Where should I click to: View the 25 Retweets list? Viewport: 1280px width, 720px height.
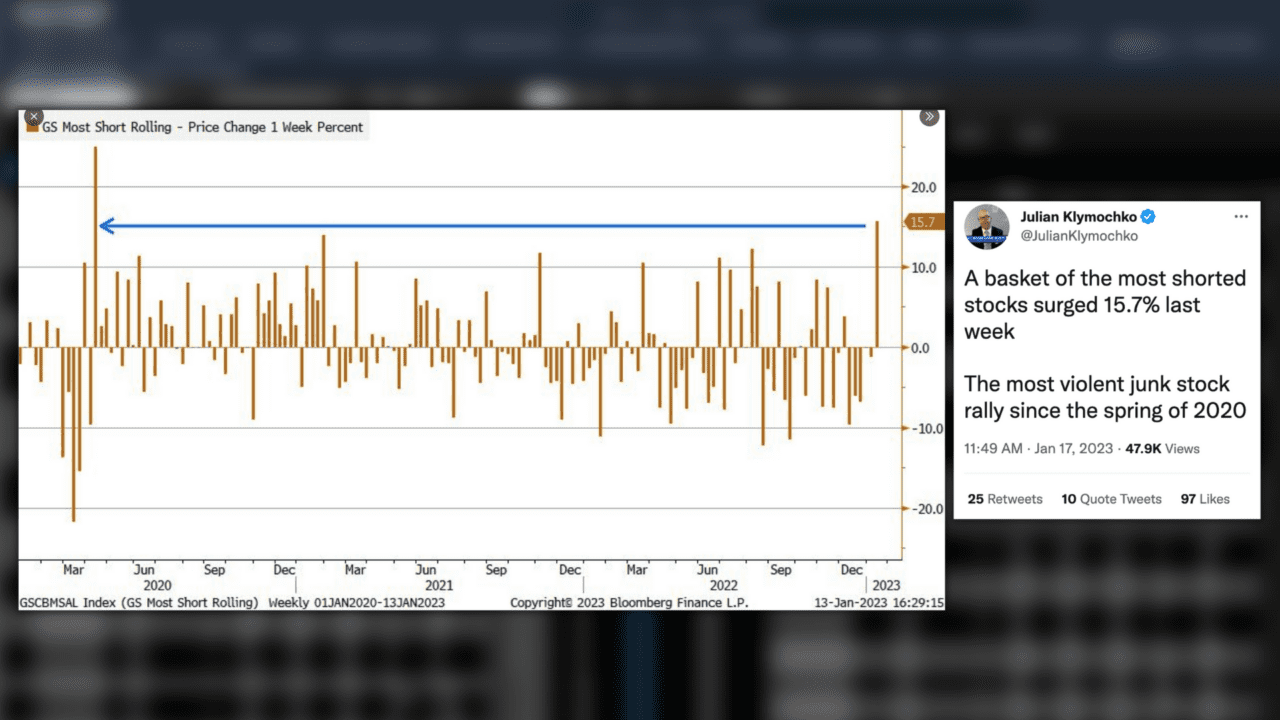point(1005,499)
